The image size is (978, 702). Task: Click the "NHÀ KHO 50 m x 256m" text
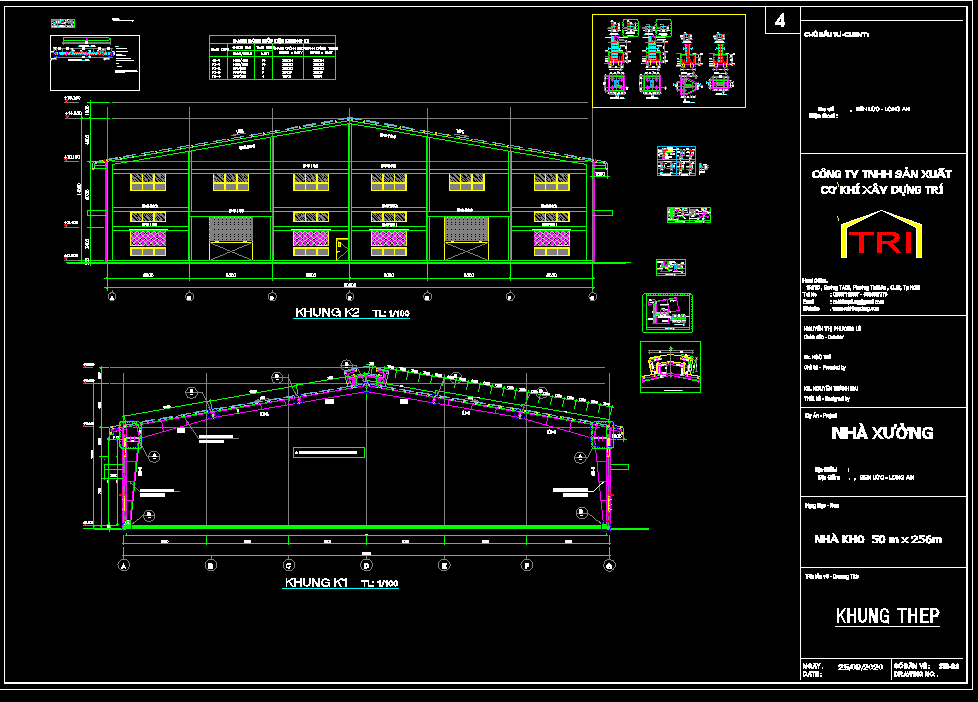tap(878, 539)
